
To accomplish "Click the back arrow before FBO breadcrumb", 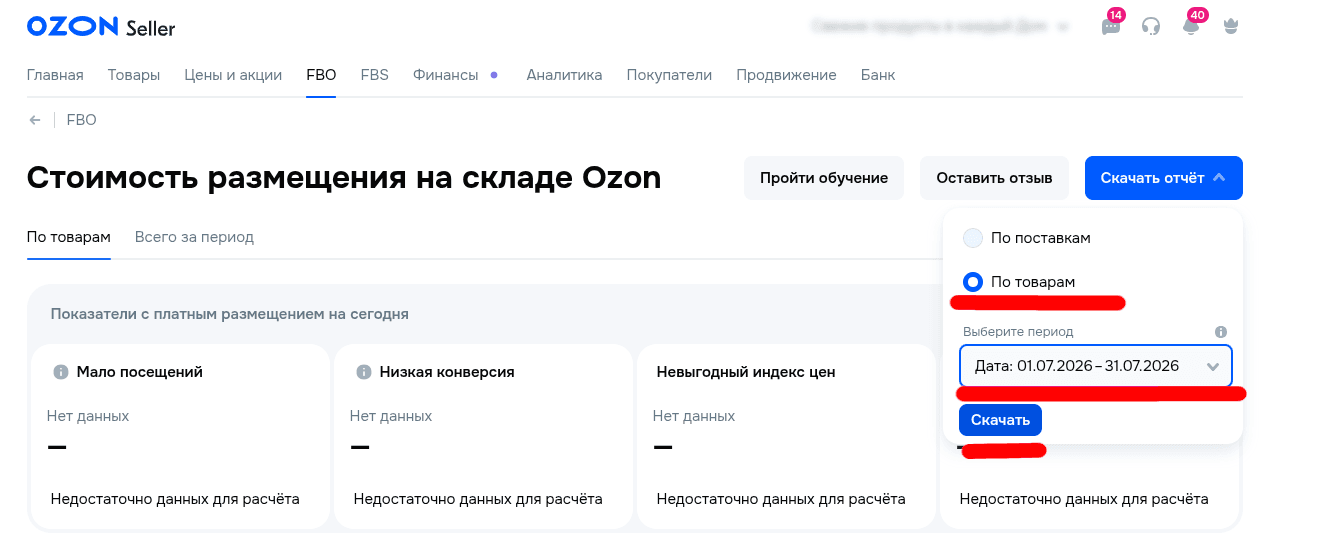I will coord(35,120).
